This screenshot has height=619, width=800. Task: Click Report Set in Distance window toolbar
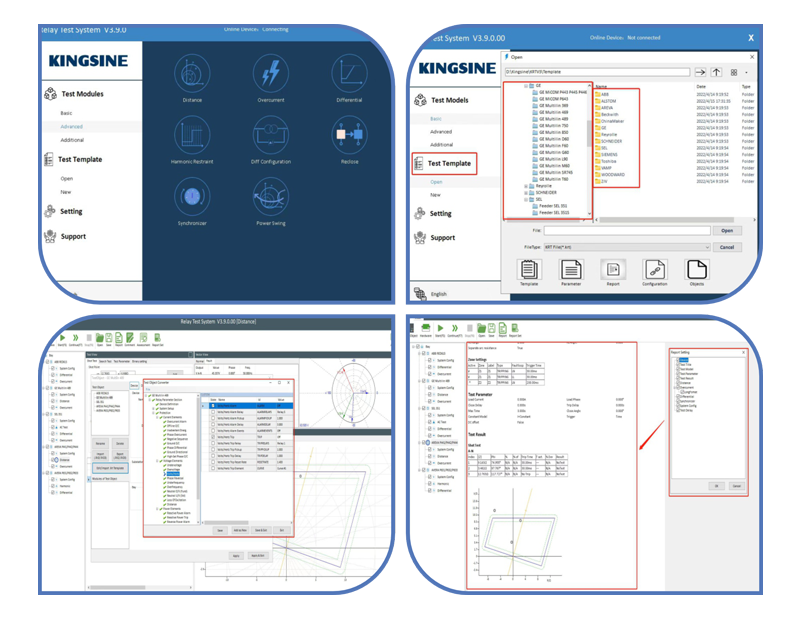point(158,338)
